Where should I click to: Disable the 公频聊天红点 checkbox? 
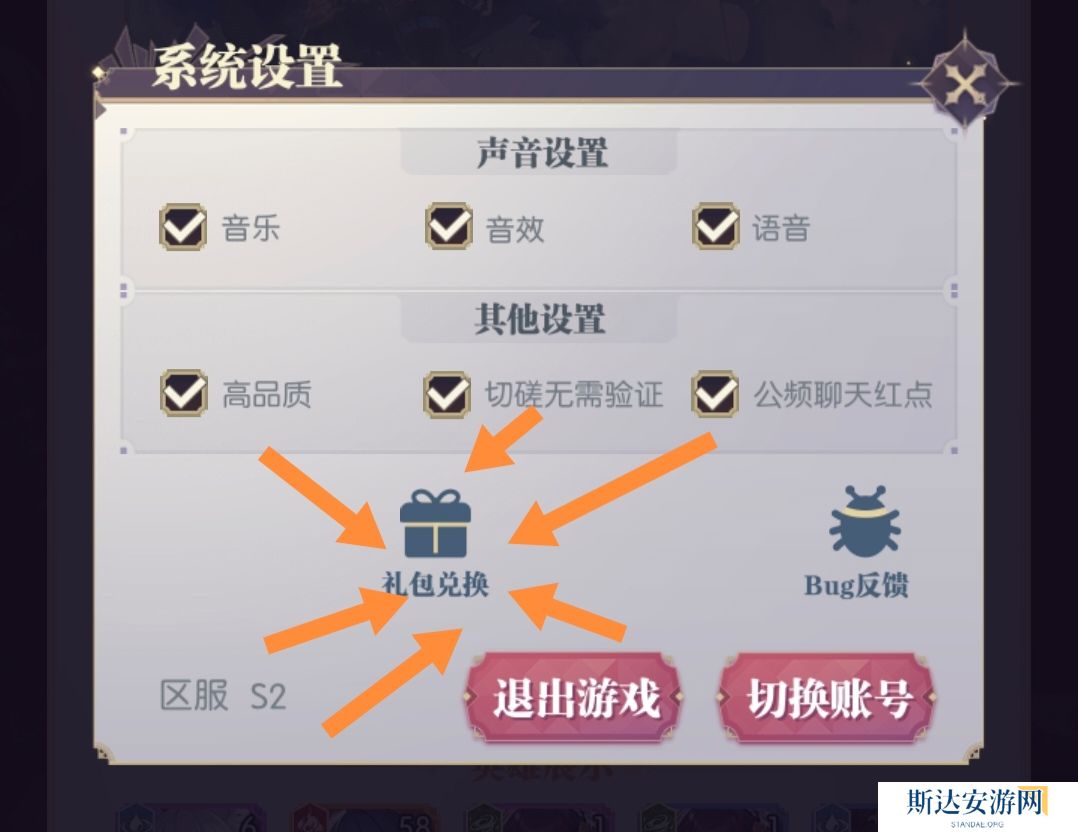716,394
